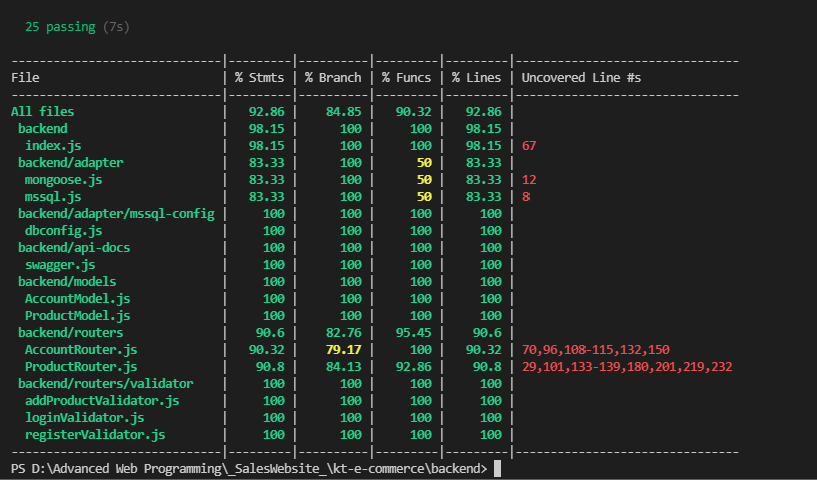Viewport: 817px width, 480px height.
Task: Click mongoose.js in the coverage table
Action: 63,180
